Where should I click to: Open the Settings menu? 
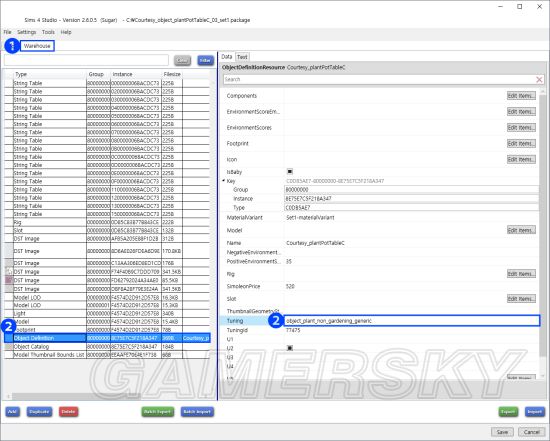[27, 32]
